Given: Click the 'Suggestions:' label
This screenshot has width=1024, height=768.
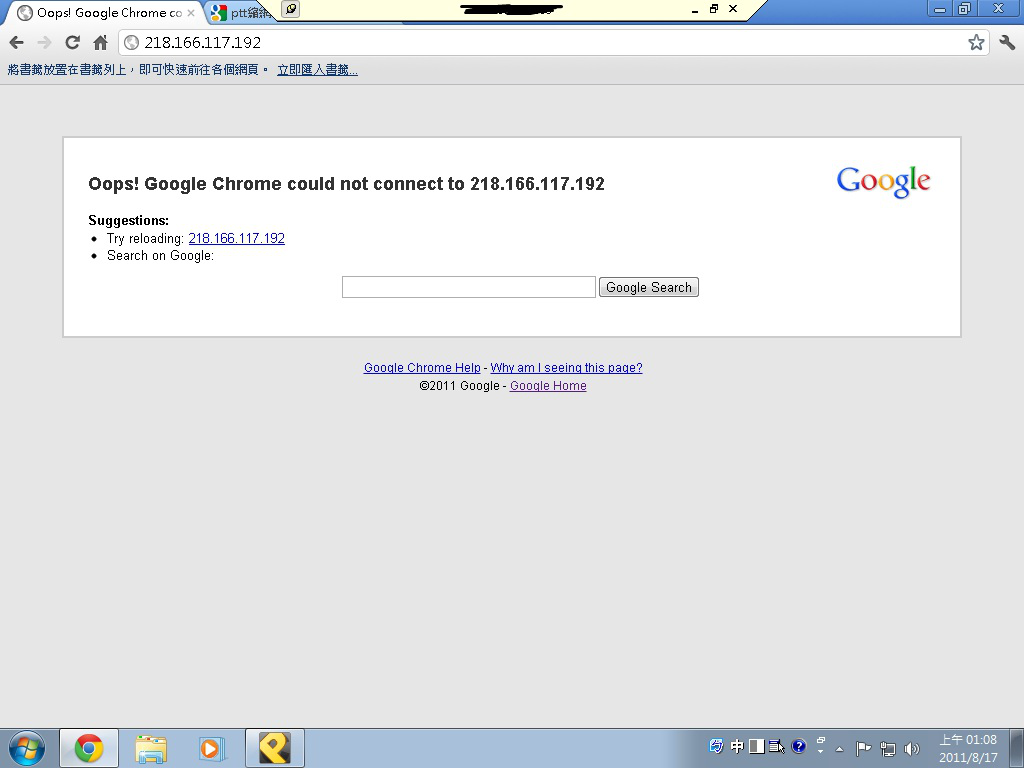Looking at the screenshot, I should pos(129,221).
